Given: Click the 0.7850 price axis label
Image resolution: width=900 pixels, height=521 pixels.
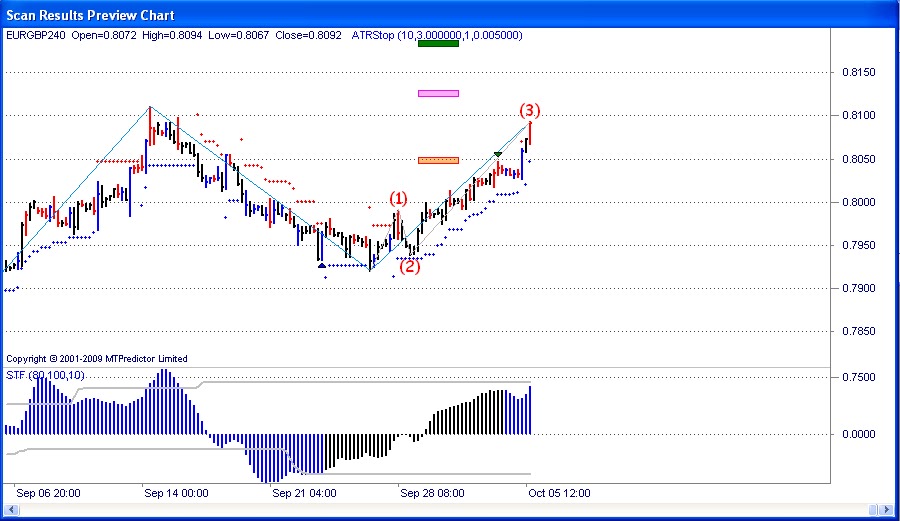Looking at the screenshot, I should tap(859, 331).
